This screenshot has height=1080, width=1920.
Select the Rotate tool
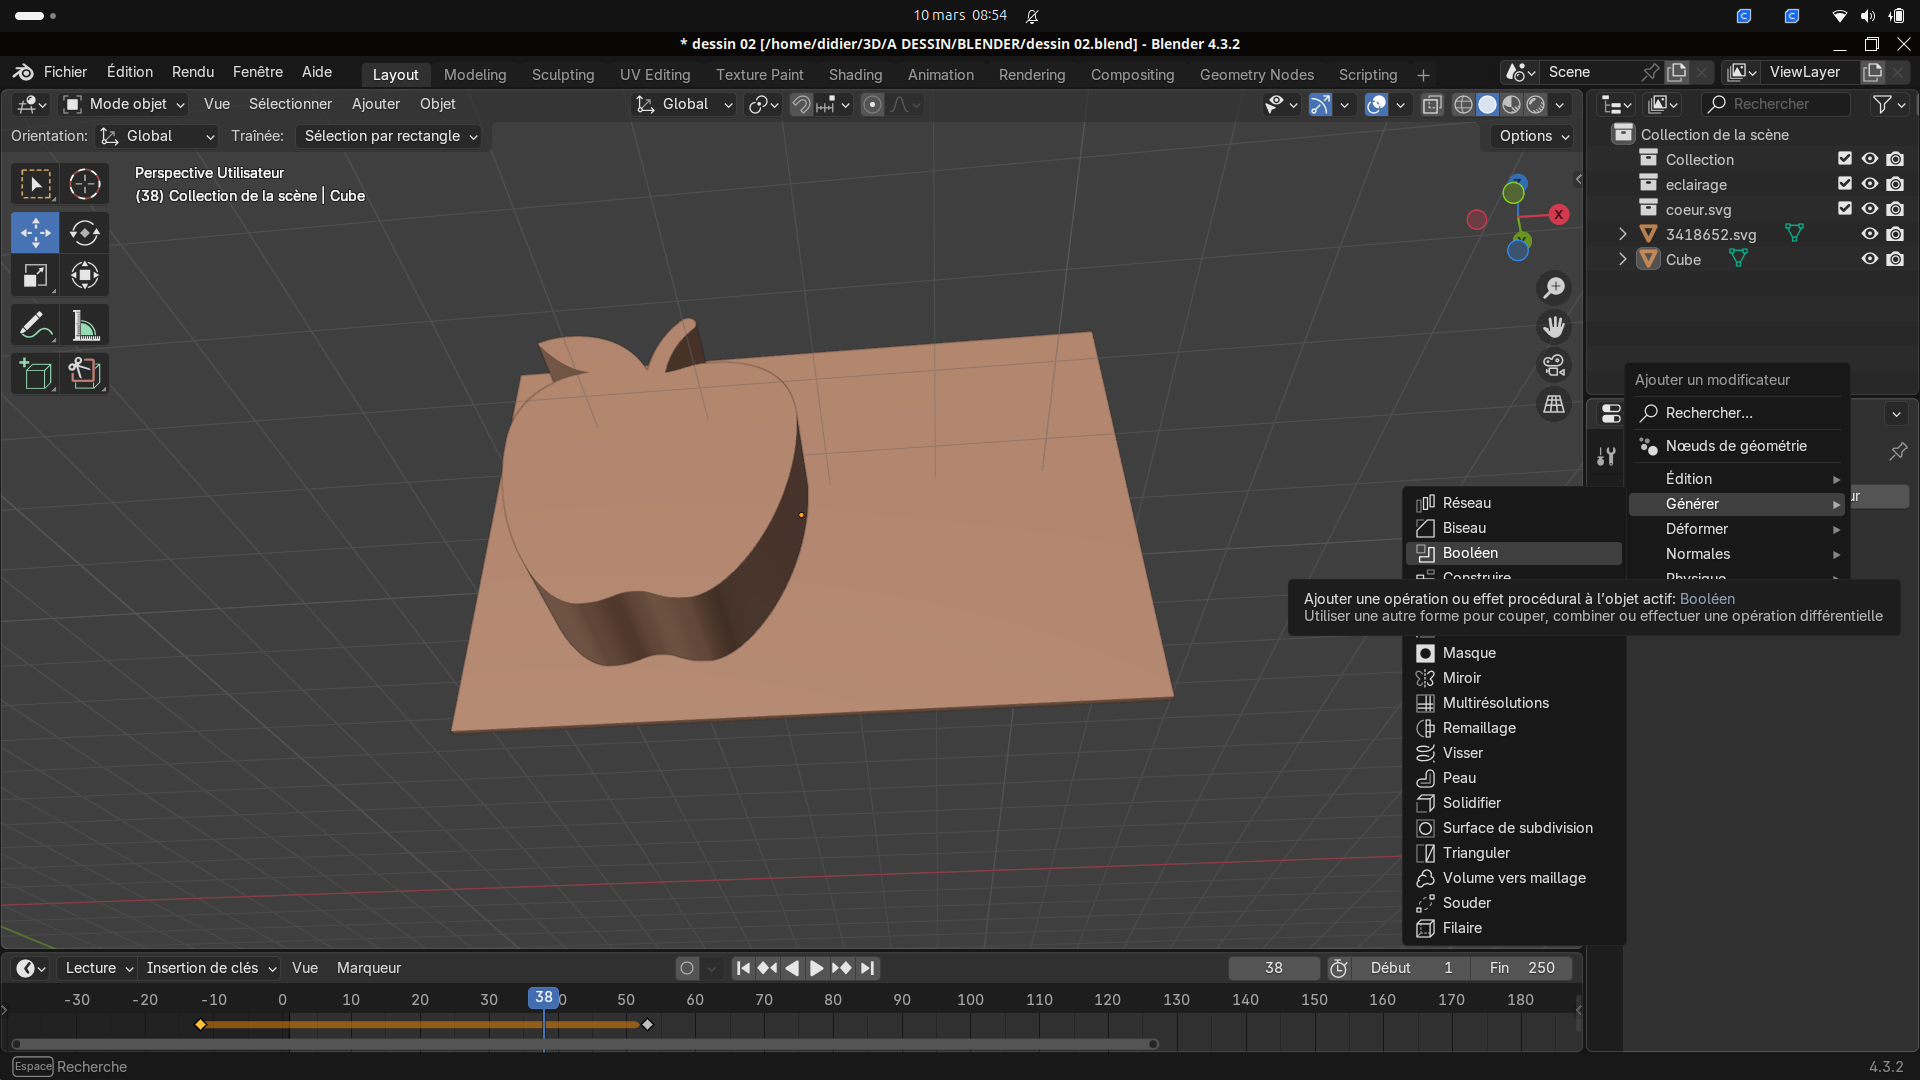point(85,232)
